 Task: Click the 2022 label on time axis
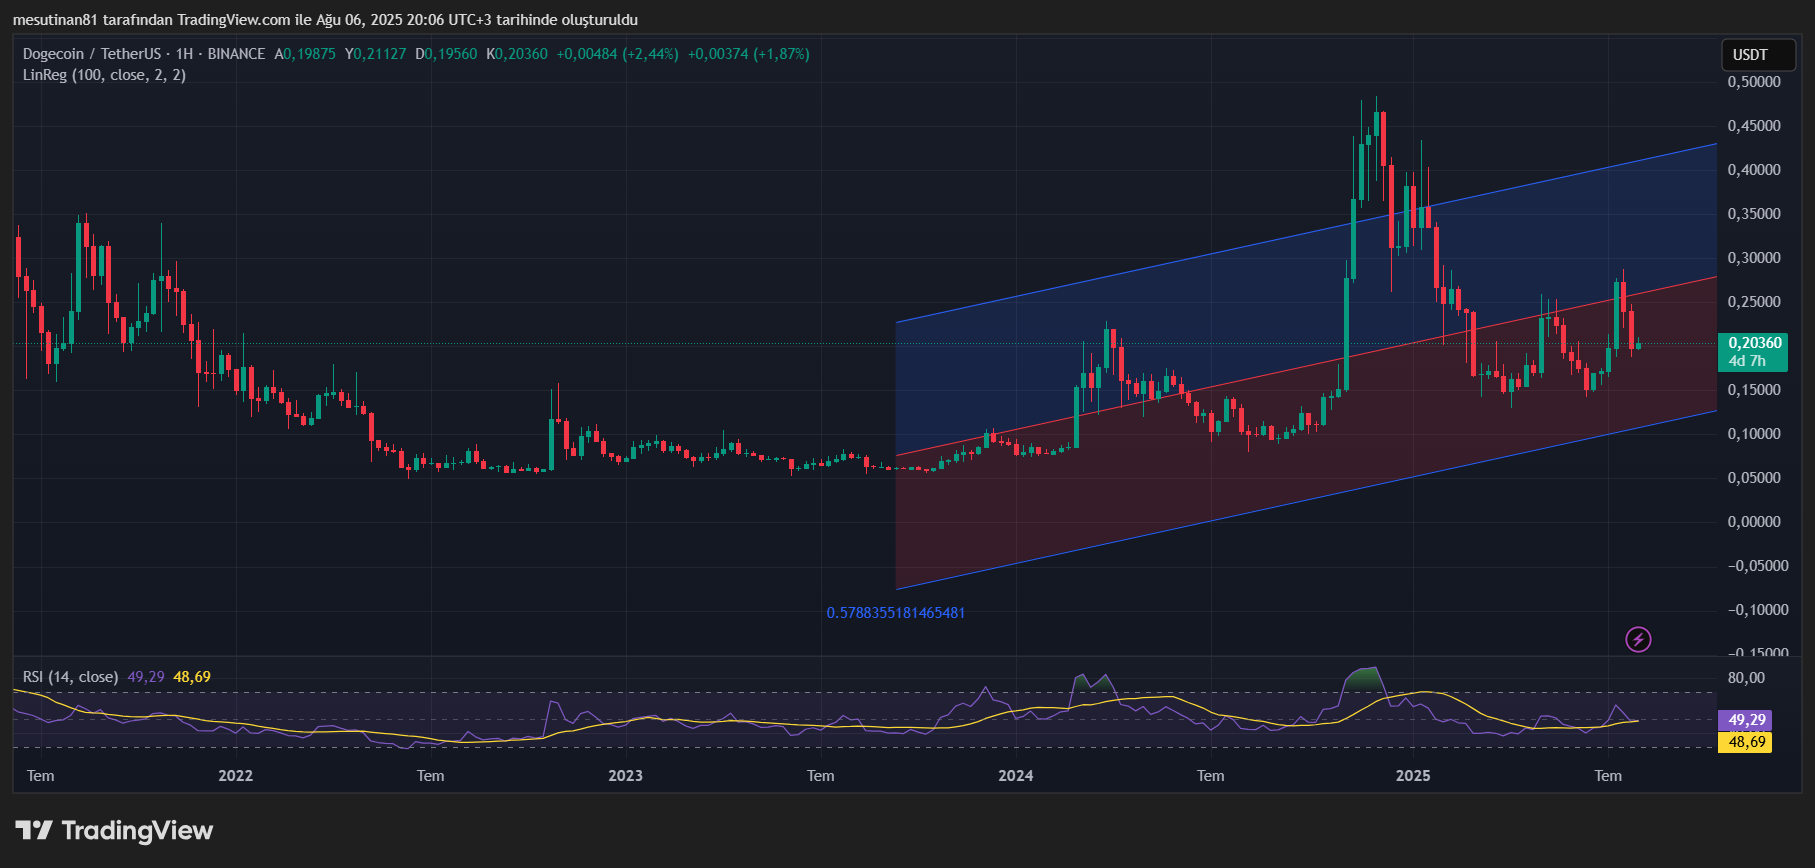coord(236,776)
